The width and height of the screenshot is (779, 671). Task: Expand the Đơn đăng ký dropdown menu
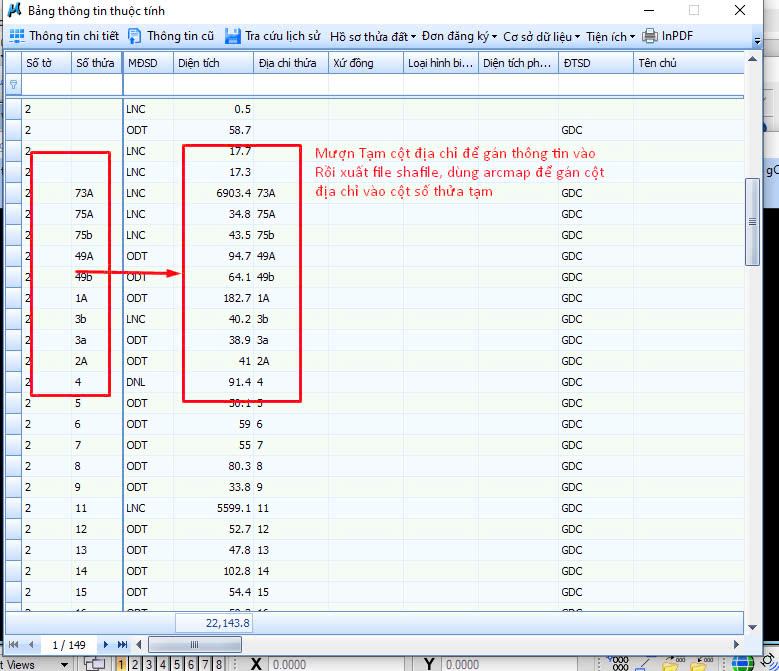click(459, 36)
